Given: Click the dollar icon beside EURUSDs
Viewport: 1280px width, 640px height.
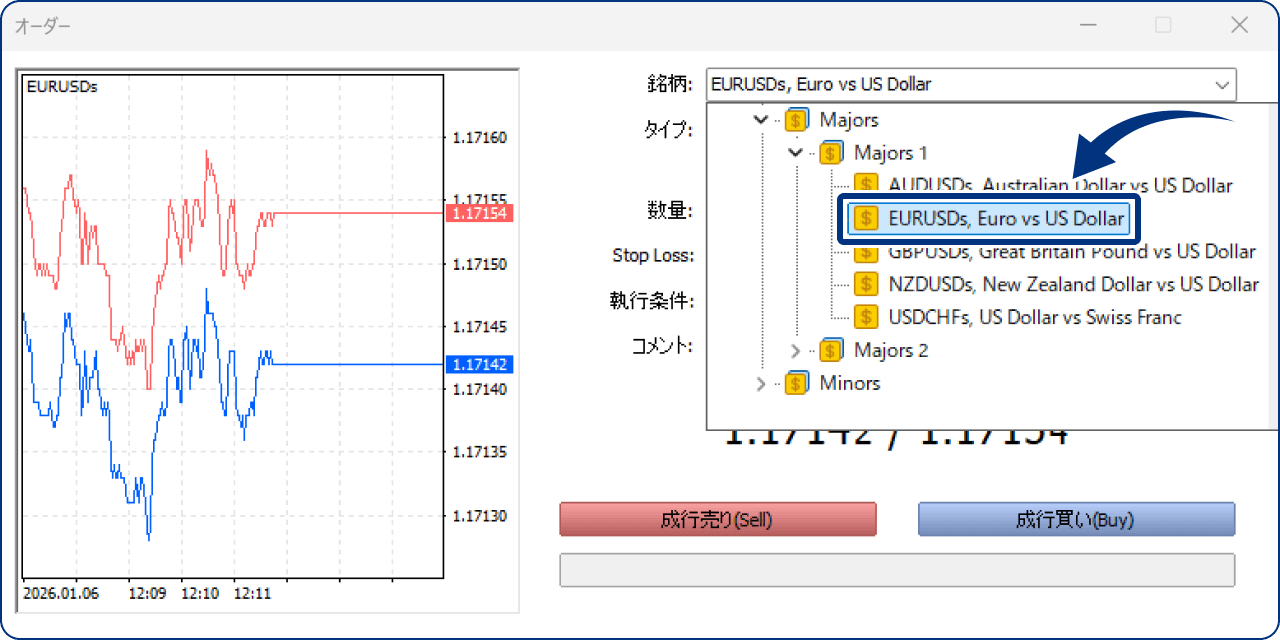Looking at the screenshot, I should (866, 218).
